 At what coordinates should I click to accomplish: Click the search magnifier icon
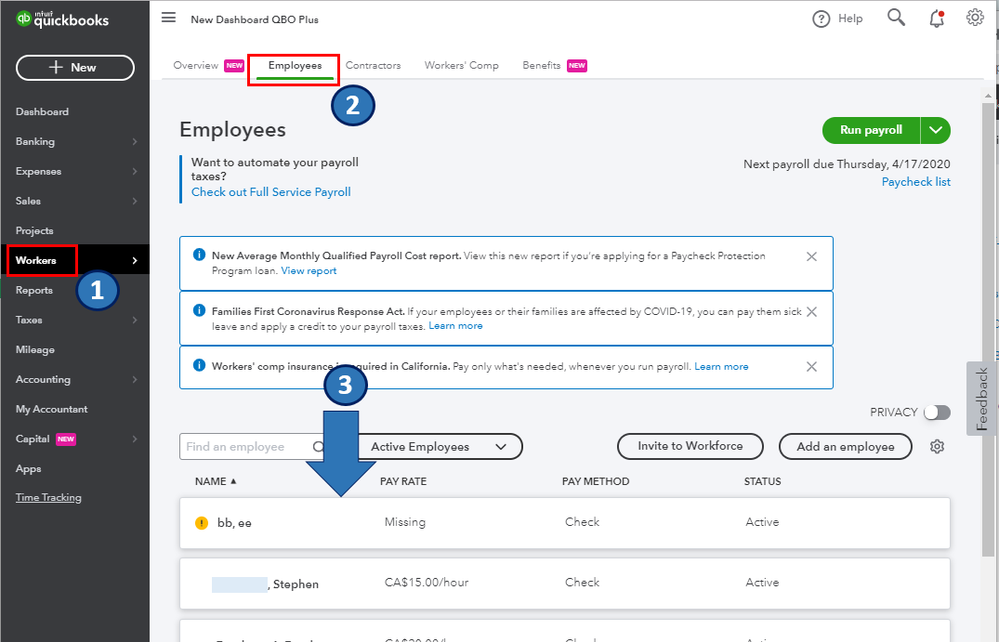coord(896,18)
